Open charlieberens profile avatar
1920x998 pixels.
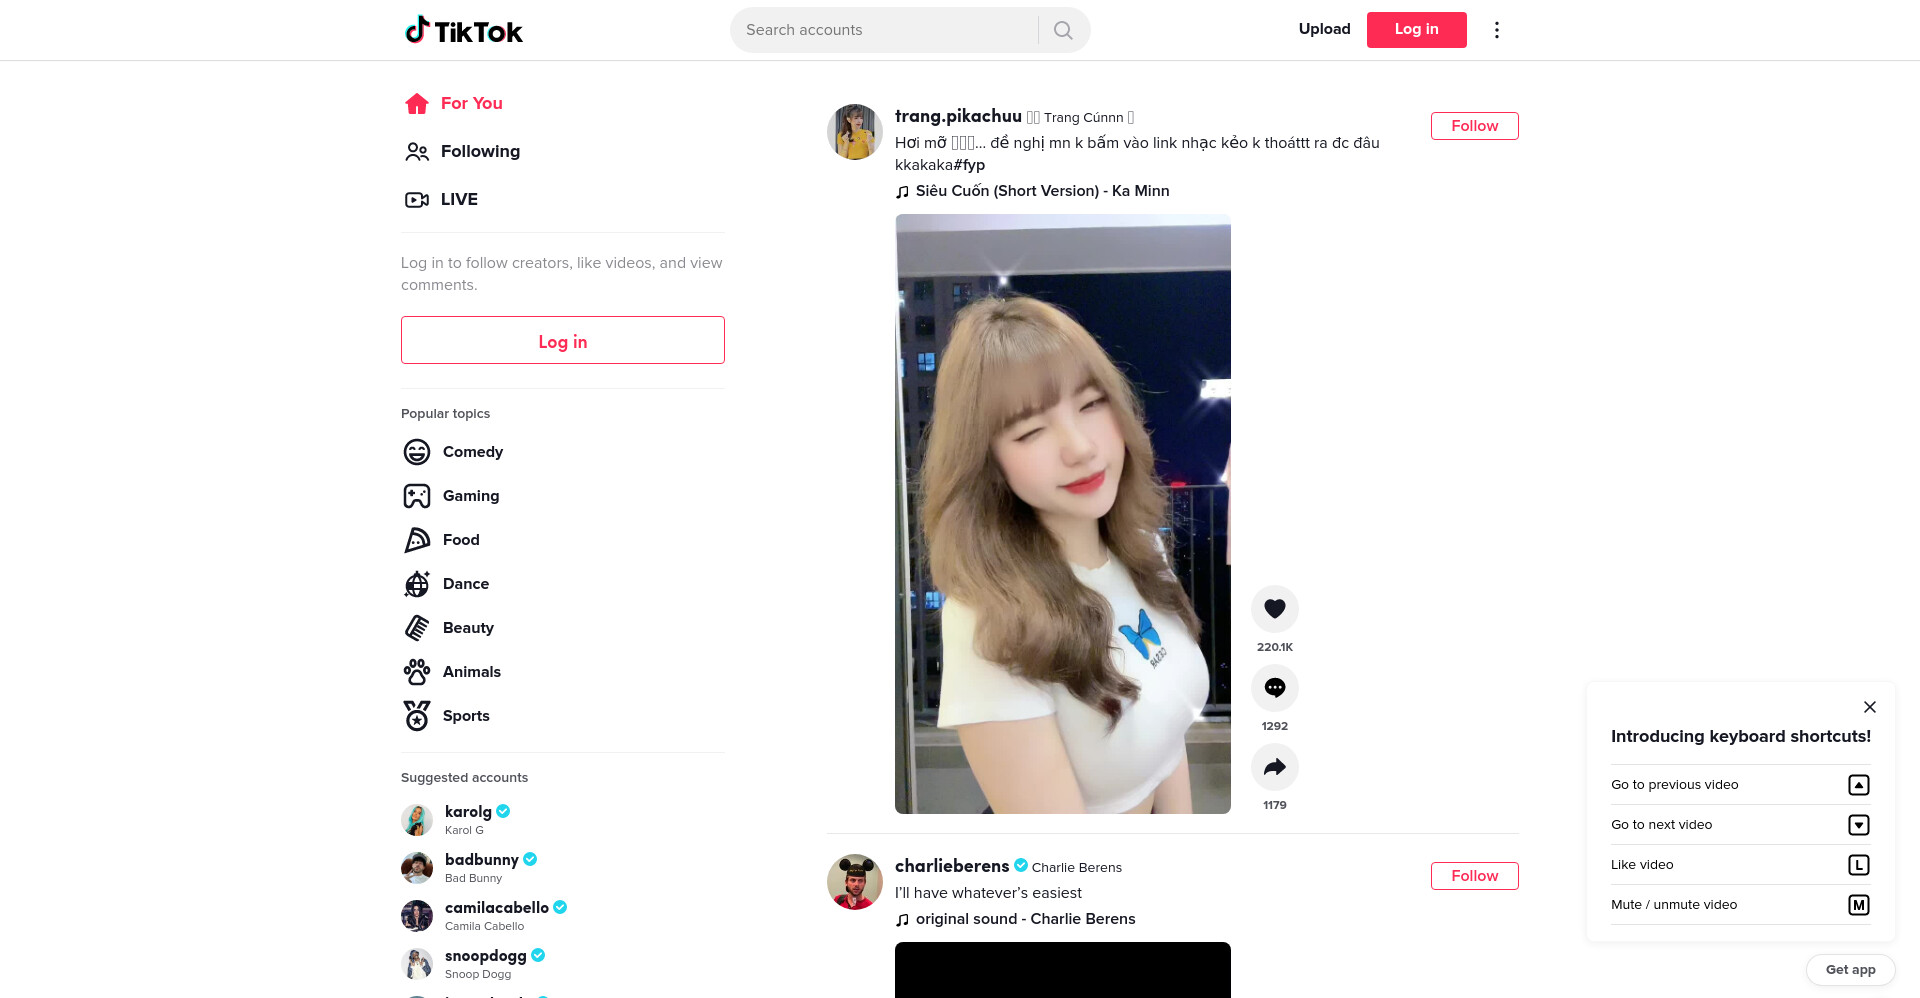click(855, 882)
